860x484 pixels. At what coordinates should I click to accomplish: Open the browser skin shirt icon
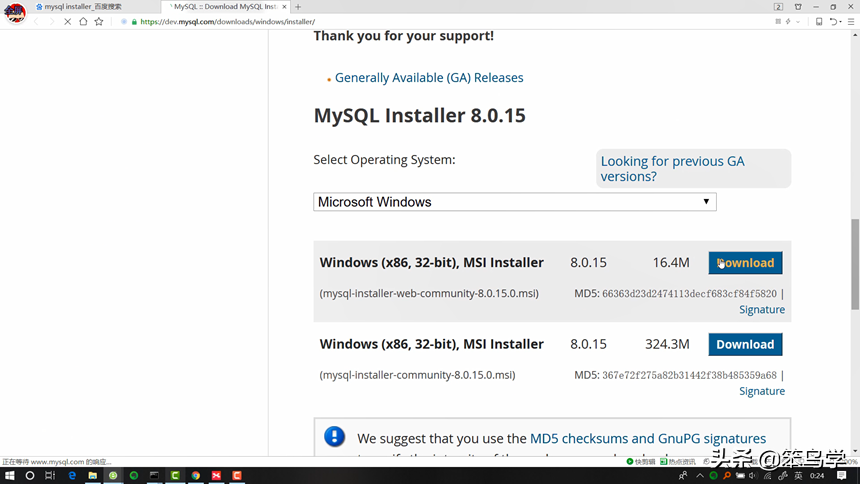tap(798, 7)
